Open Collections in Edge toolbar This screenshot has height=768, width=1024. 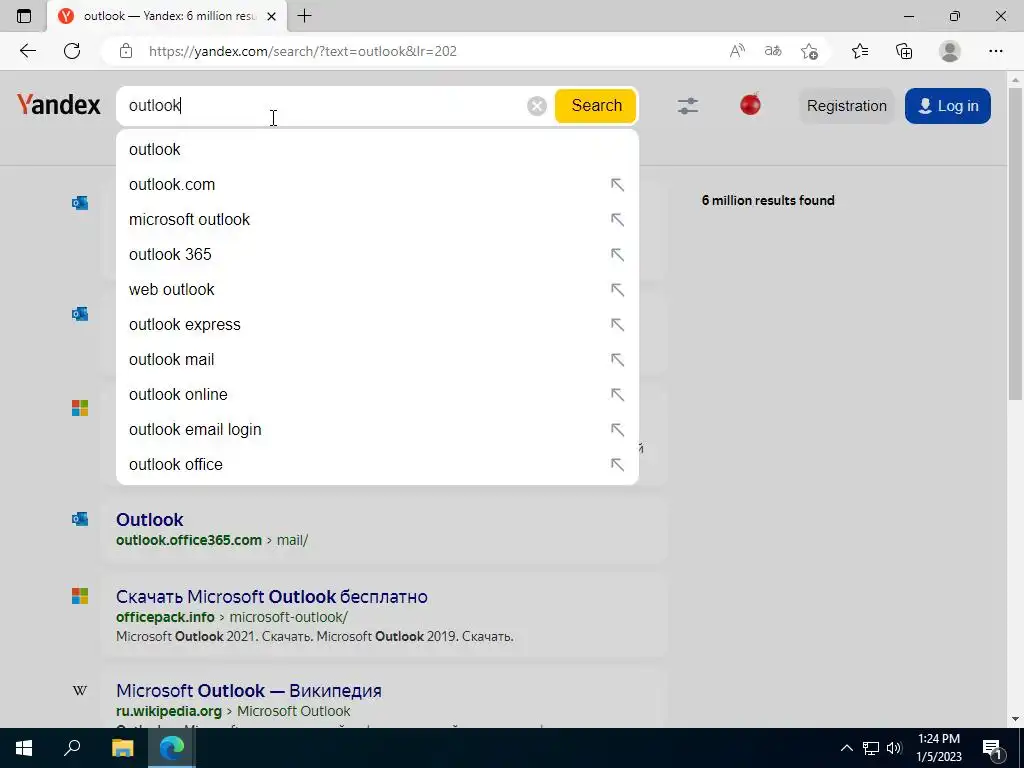(x=904, y=51)
